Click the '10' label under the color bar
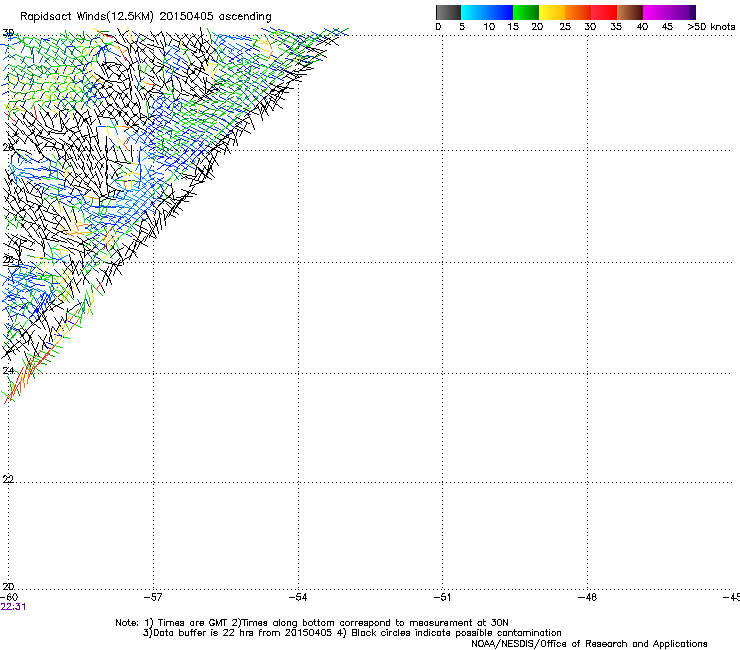 point(489,27)
